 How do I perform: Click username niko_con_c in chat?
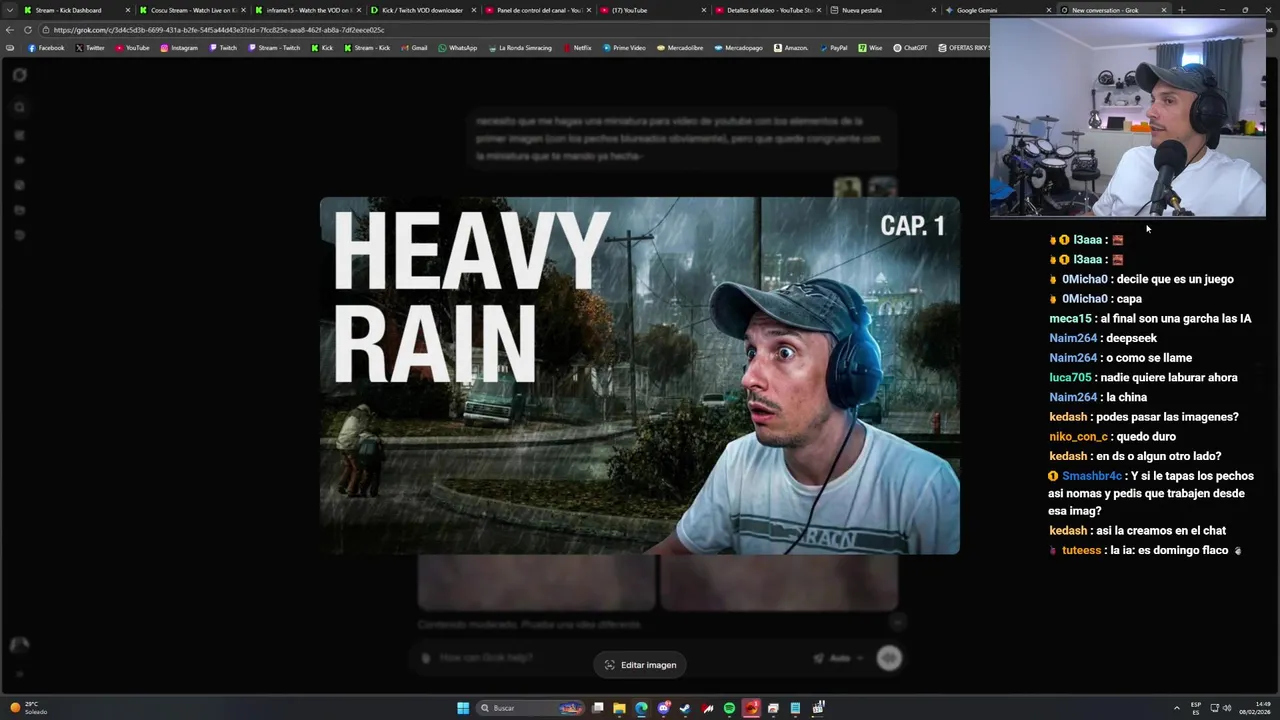pyautogui.click(x=1078, y=437)
